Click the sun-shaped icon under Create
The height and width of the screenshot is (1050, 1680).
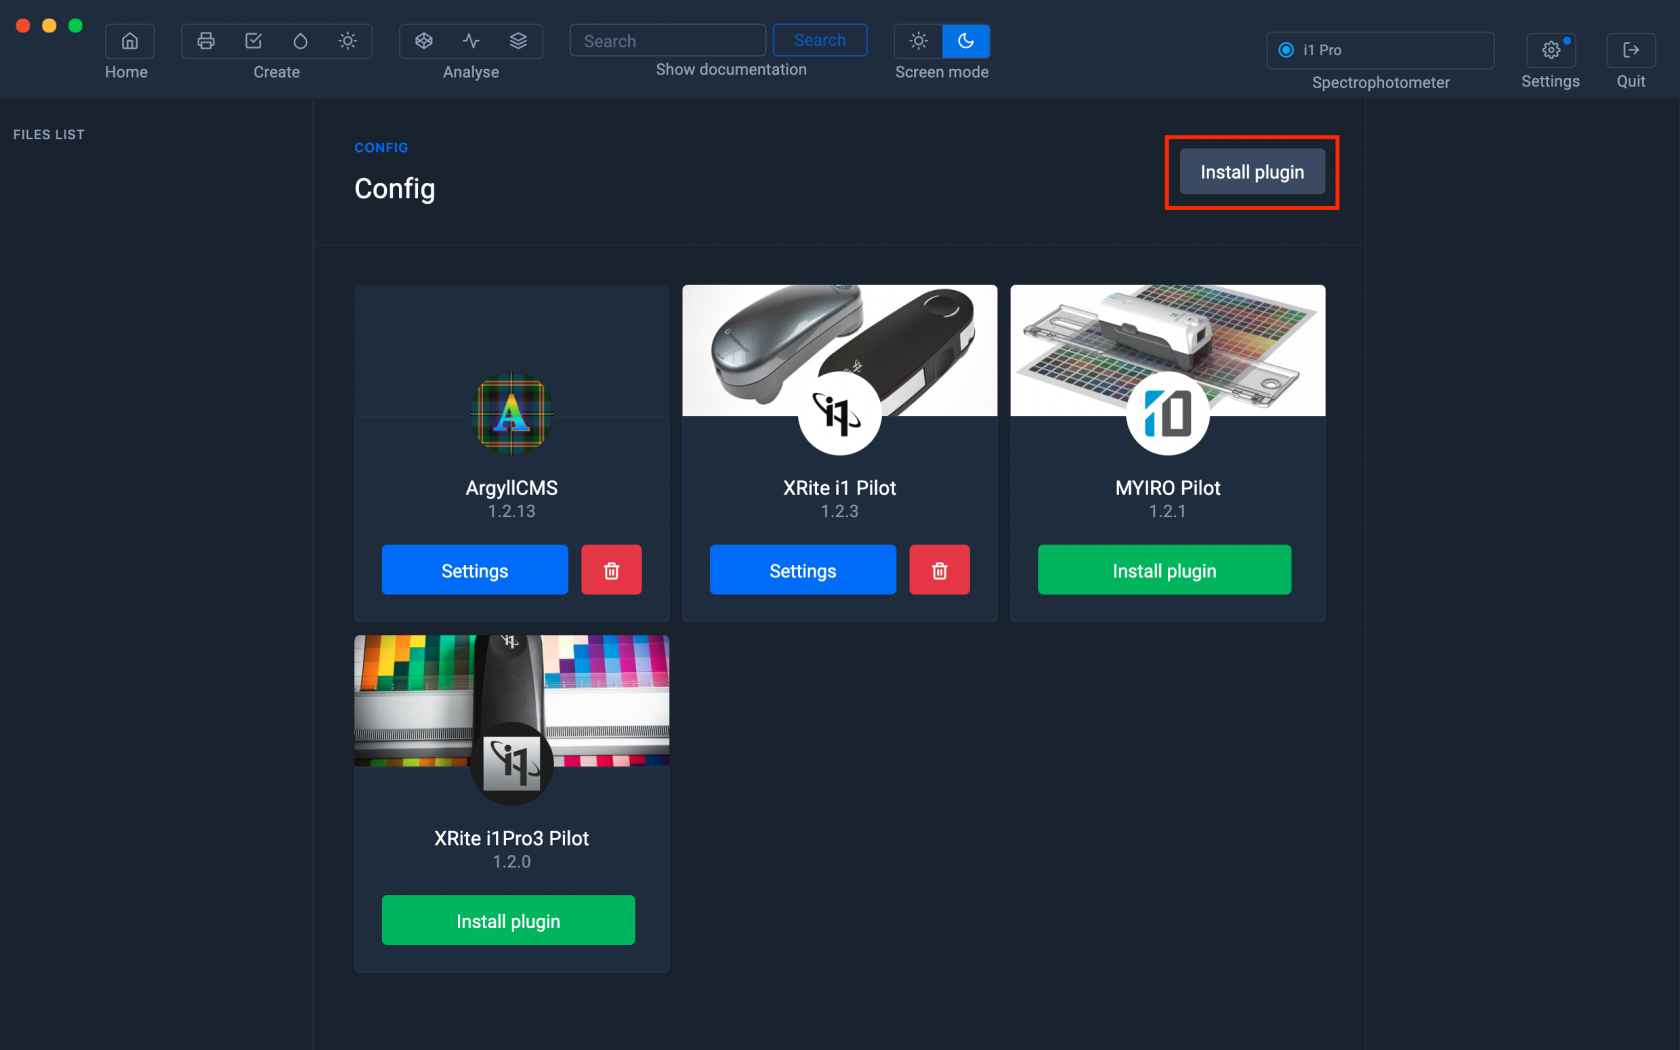pyautogui.click(x=347, y=41)
